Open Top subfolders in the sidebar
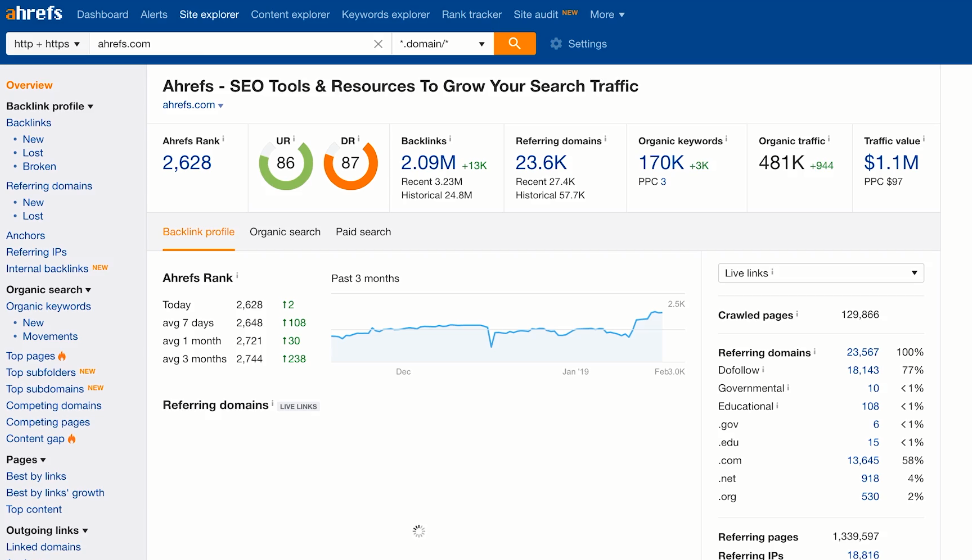The width and height of the screenshot is (972, 560). point(41,372)
